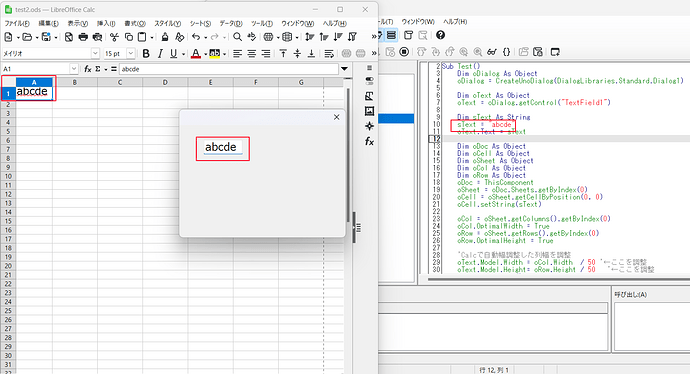Image resolution: width=690 pixels, height=374 pixels.
Task: Toggle Print Preview icon
Action: click(98, 37)
